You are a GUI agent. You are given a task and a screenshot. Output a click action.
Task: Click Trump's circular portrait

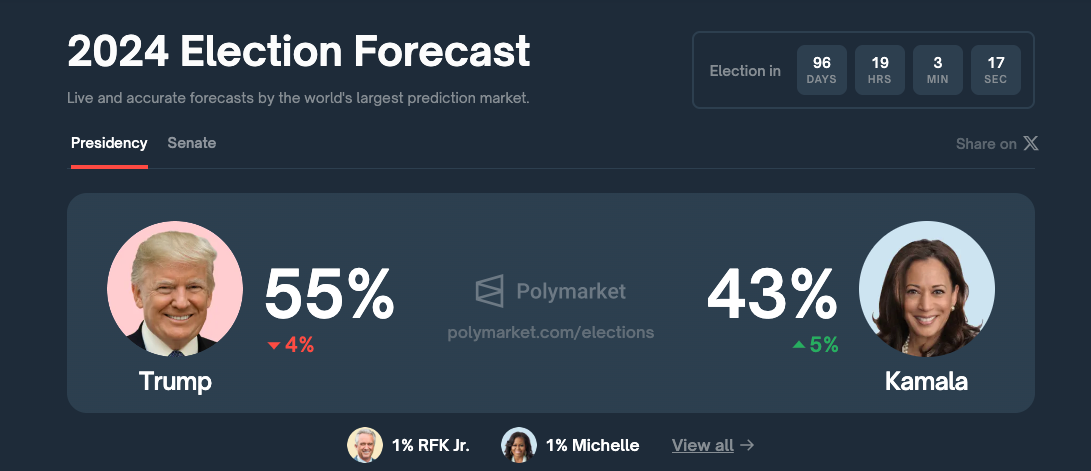click(175, 289)
